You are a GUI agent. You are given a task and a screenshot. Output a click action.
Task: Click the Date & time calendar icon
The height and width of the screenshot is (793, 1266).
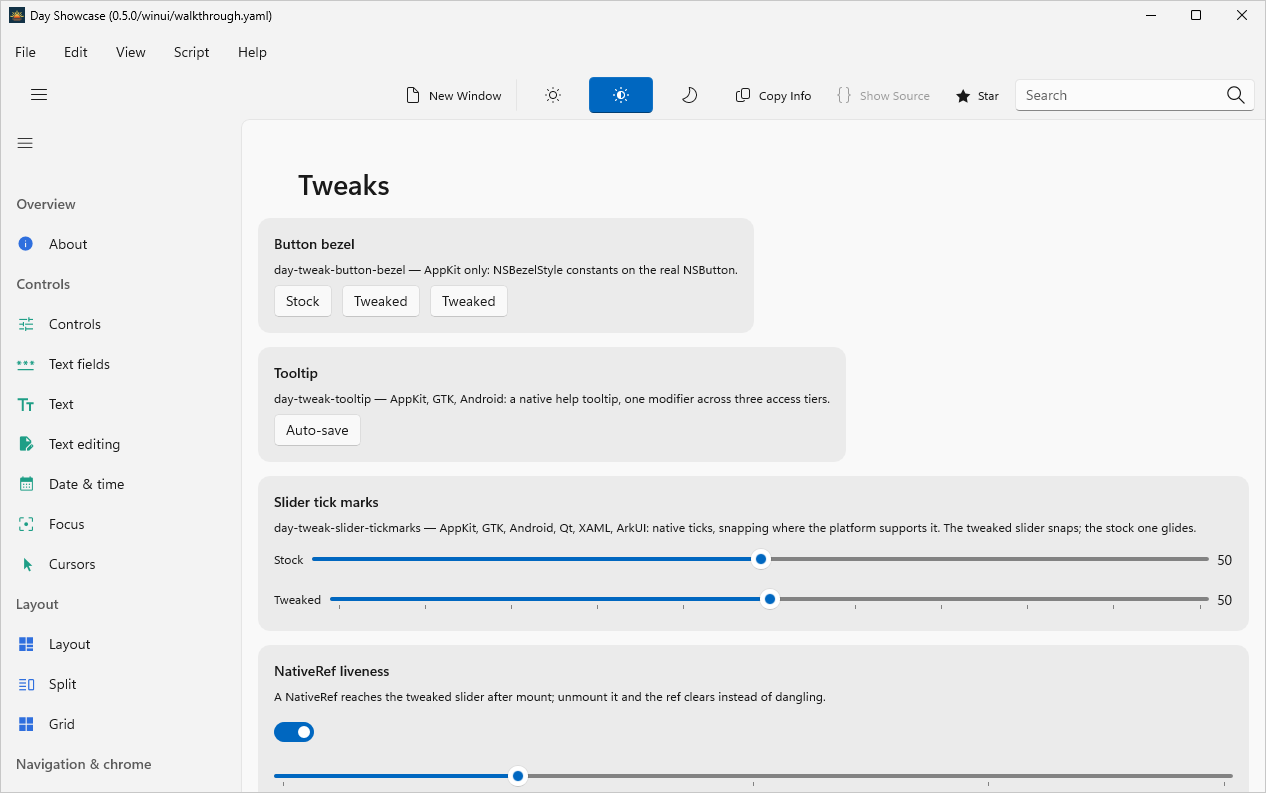(27, 484)
